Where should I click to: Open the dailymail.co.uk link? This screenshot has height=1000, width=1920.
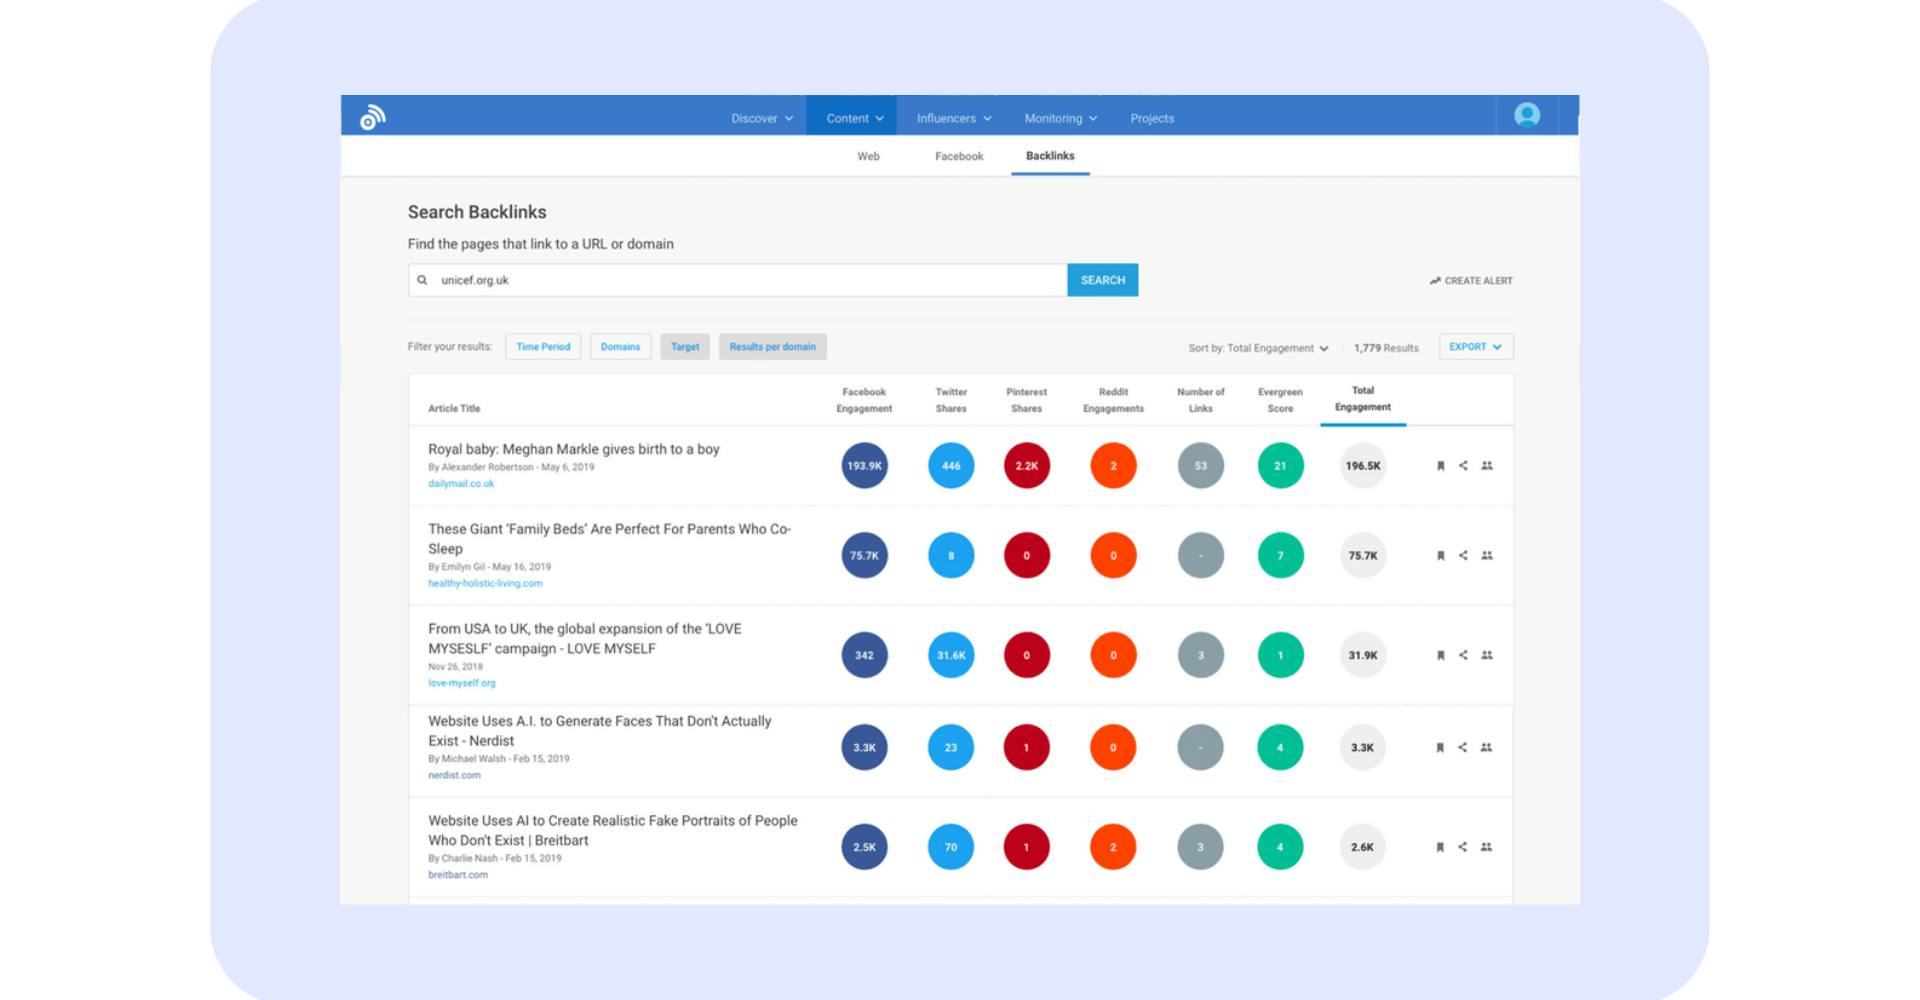click(x=460, y=483)
